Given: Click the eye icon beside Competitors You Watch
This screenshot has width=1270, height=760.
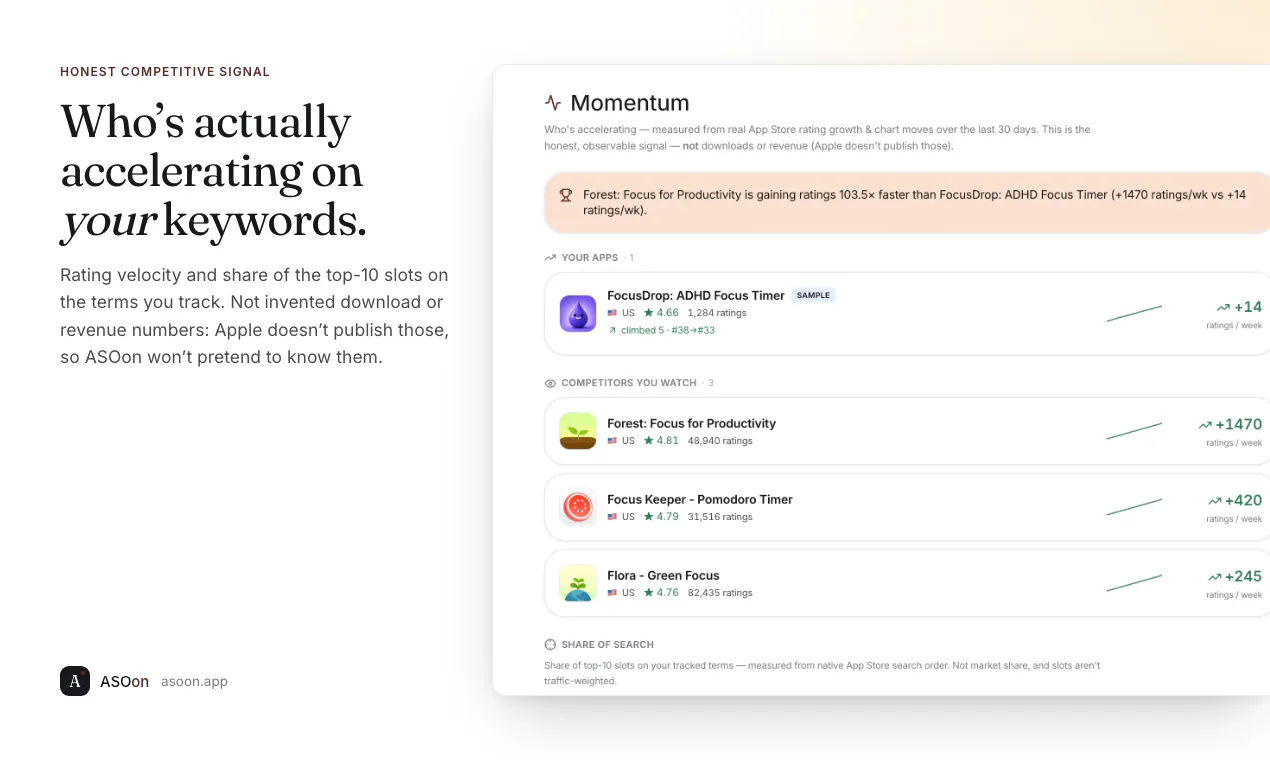Looking at the screenshot, I should [550, 383].
